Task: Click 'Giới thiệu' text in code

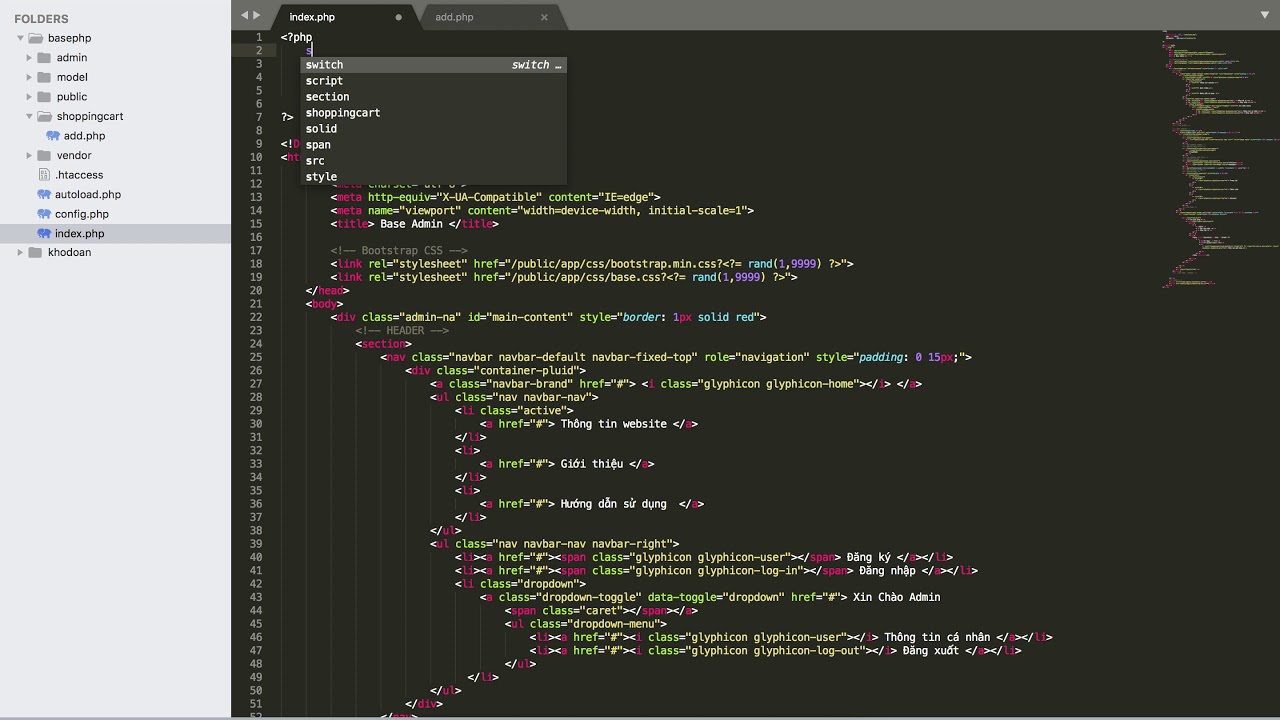Action: pos(592,464)
